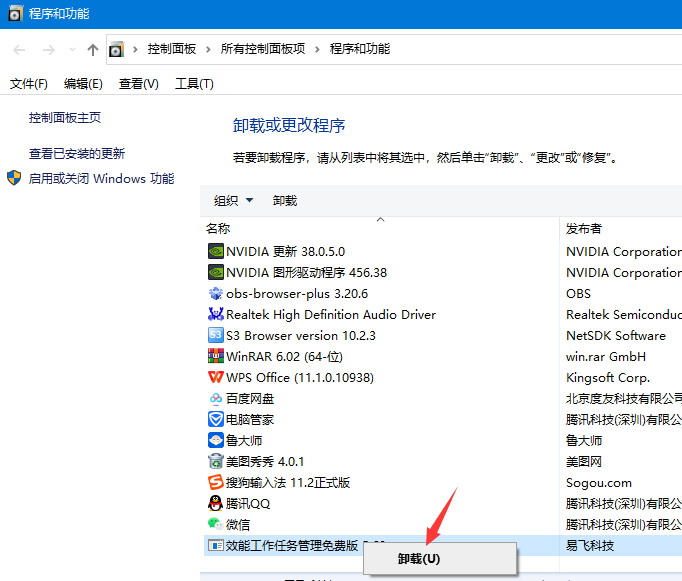
Task: Select WPS Office (11.1.0.10938) row text
Action: tap(300, 377)
